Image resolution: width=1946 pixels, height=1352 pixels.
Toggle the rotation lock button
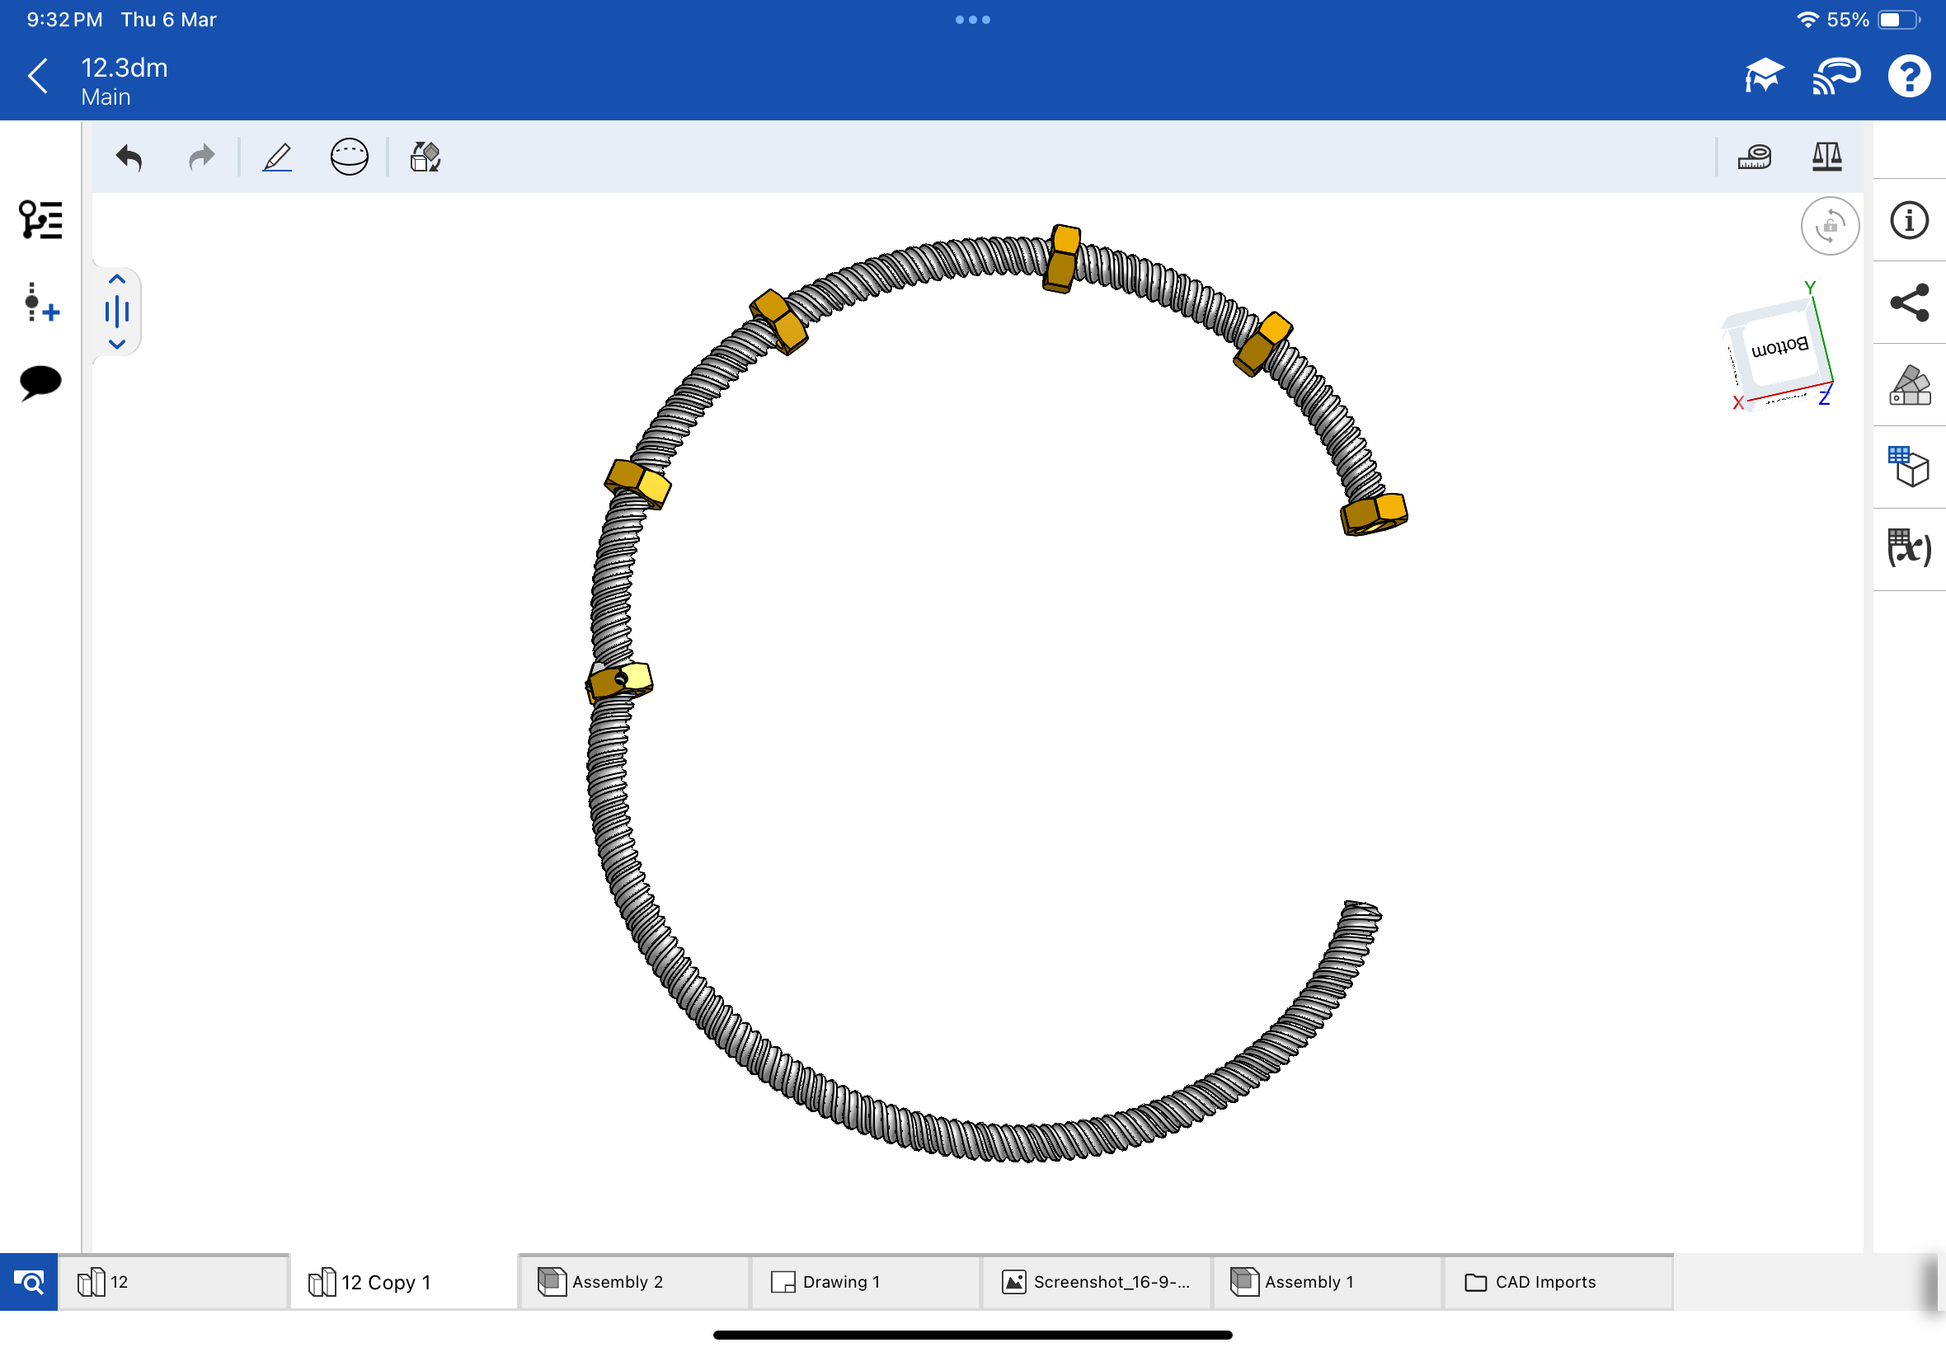click(1829, 226)
